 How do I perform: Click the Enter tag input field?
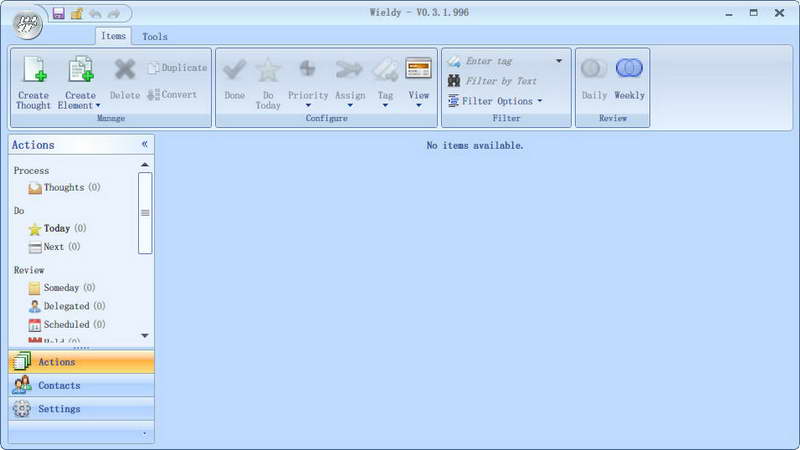point(505,61)
